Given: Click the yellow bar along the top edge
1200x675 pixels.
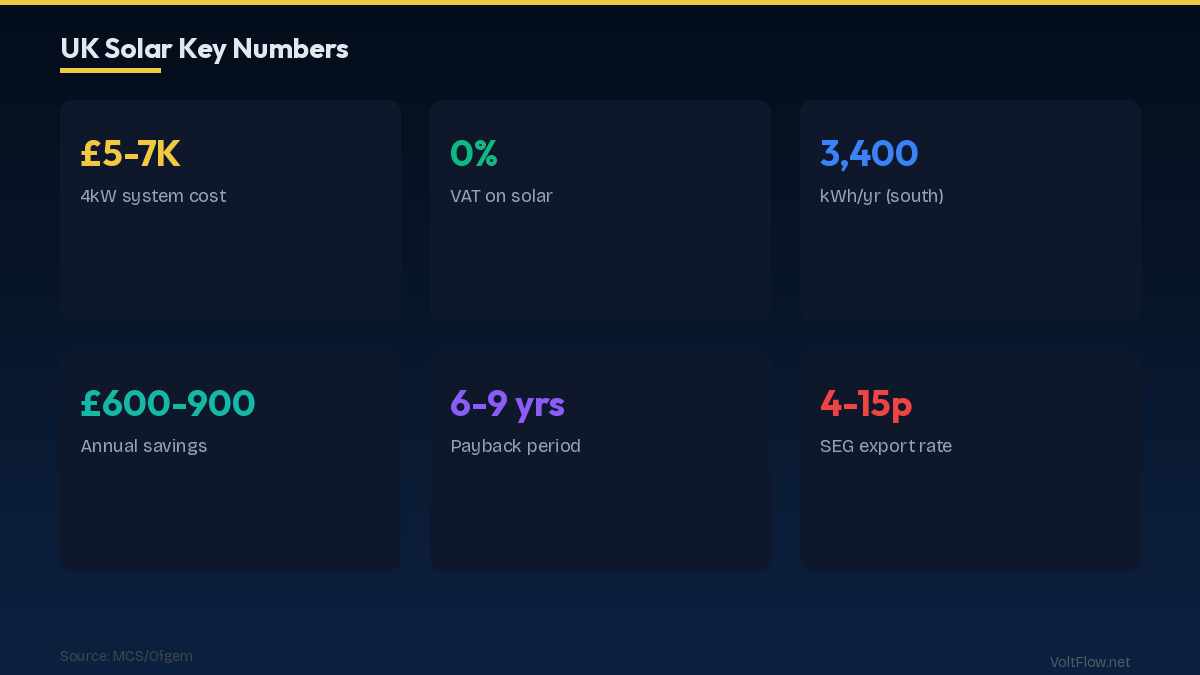Looking at the screenshot, I should [x=600, y=2].
